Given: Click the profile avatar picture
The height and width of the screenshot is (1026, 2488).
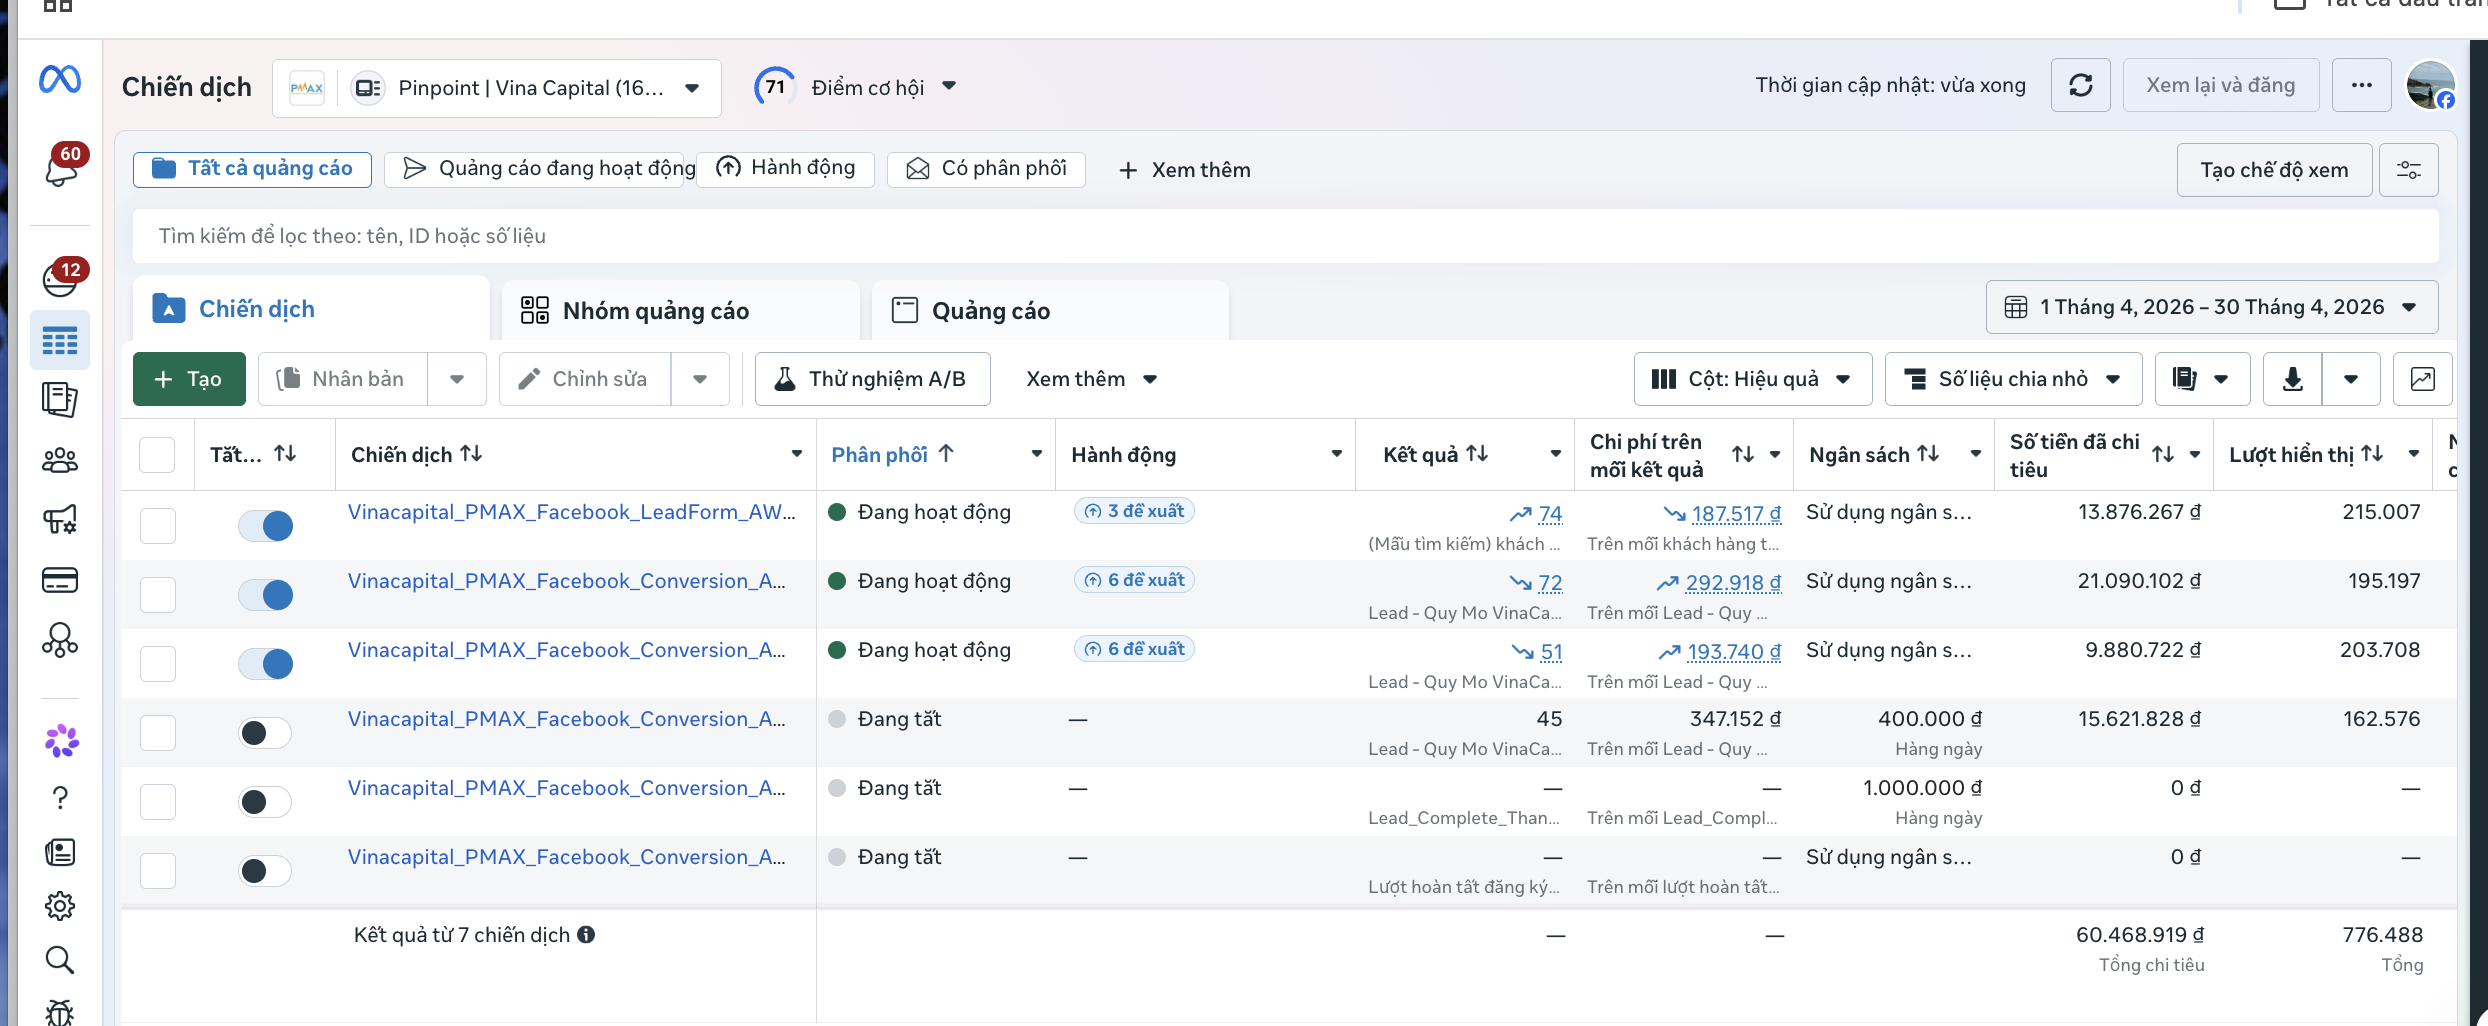Looking at the screenshot, I should point(2430,86).
